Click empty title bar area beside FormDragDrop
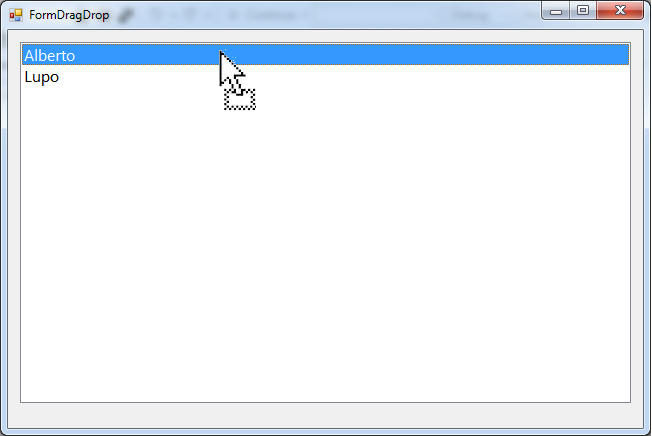 (324, 15)
